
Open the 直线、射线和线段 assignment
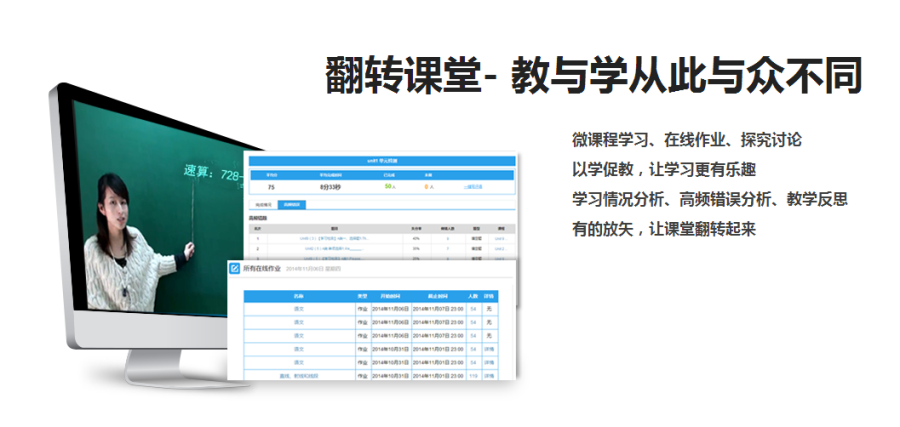click(298, 375)
